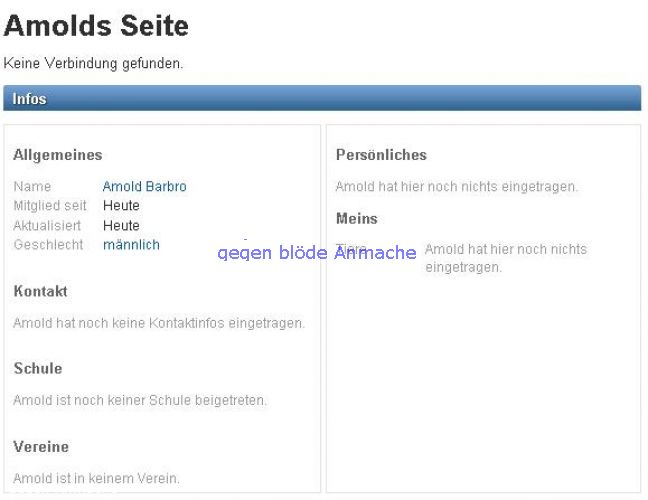Image resolution: width=648 pixels, height=500 pixels.
Task: Select the Allgemeines section heading
Action: click(58, 155)
